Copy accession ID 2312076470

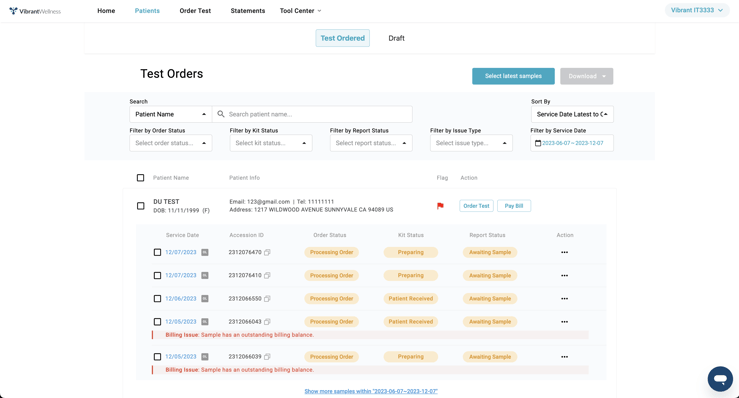pyautogui.click(x=267, y=252)
